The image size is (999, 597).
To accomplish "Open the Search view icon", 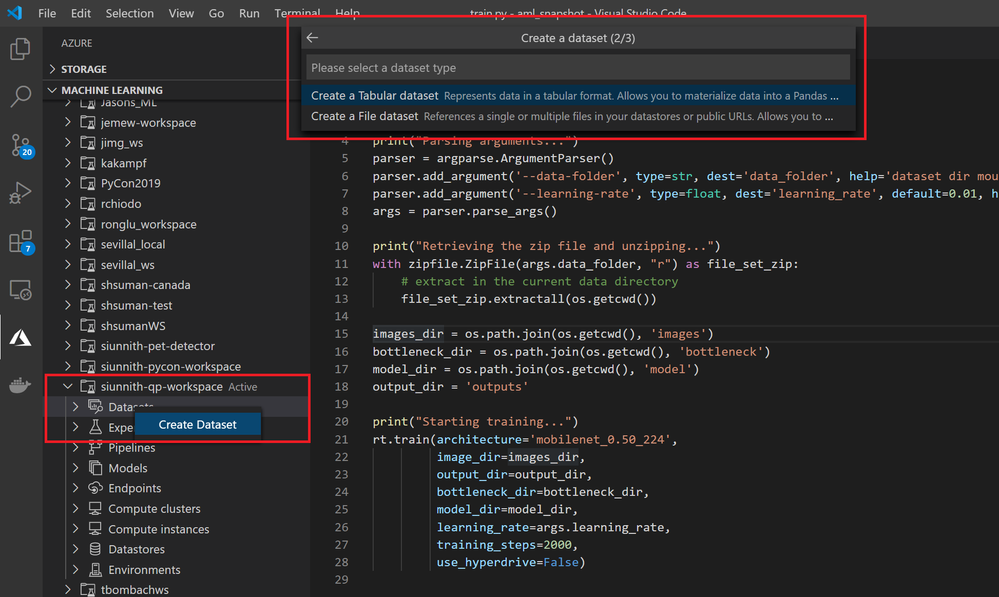I will tap(20, 96).
